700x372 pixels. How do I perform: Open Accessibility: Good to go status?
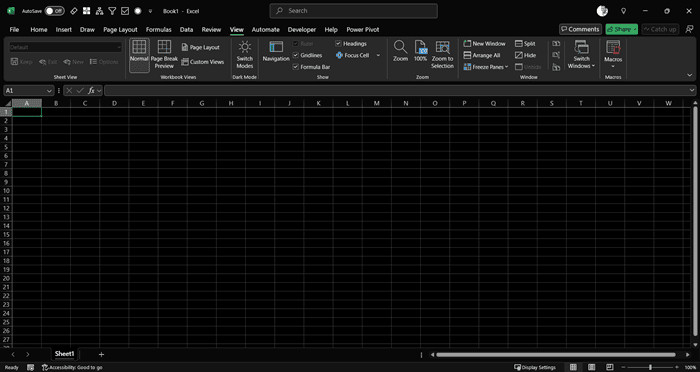tap(72, 367)
